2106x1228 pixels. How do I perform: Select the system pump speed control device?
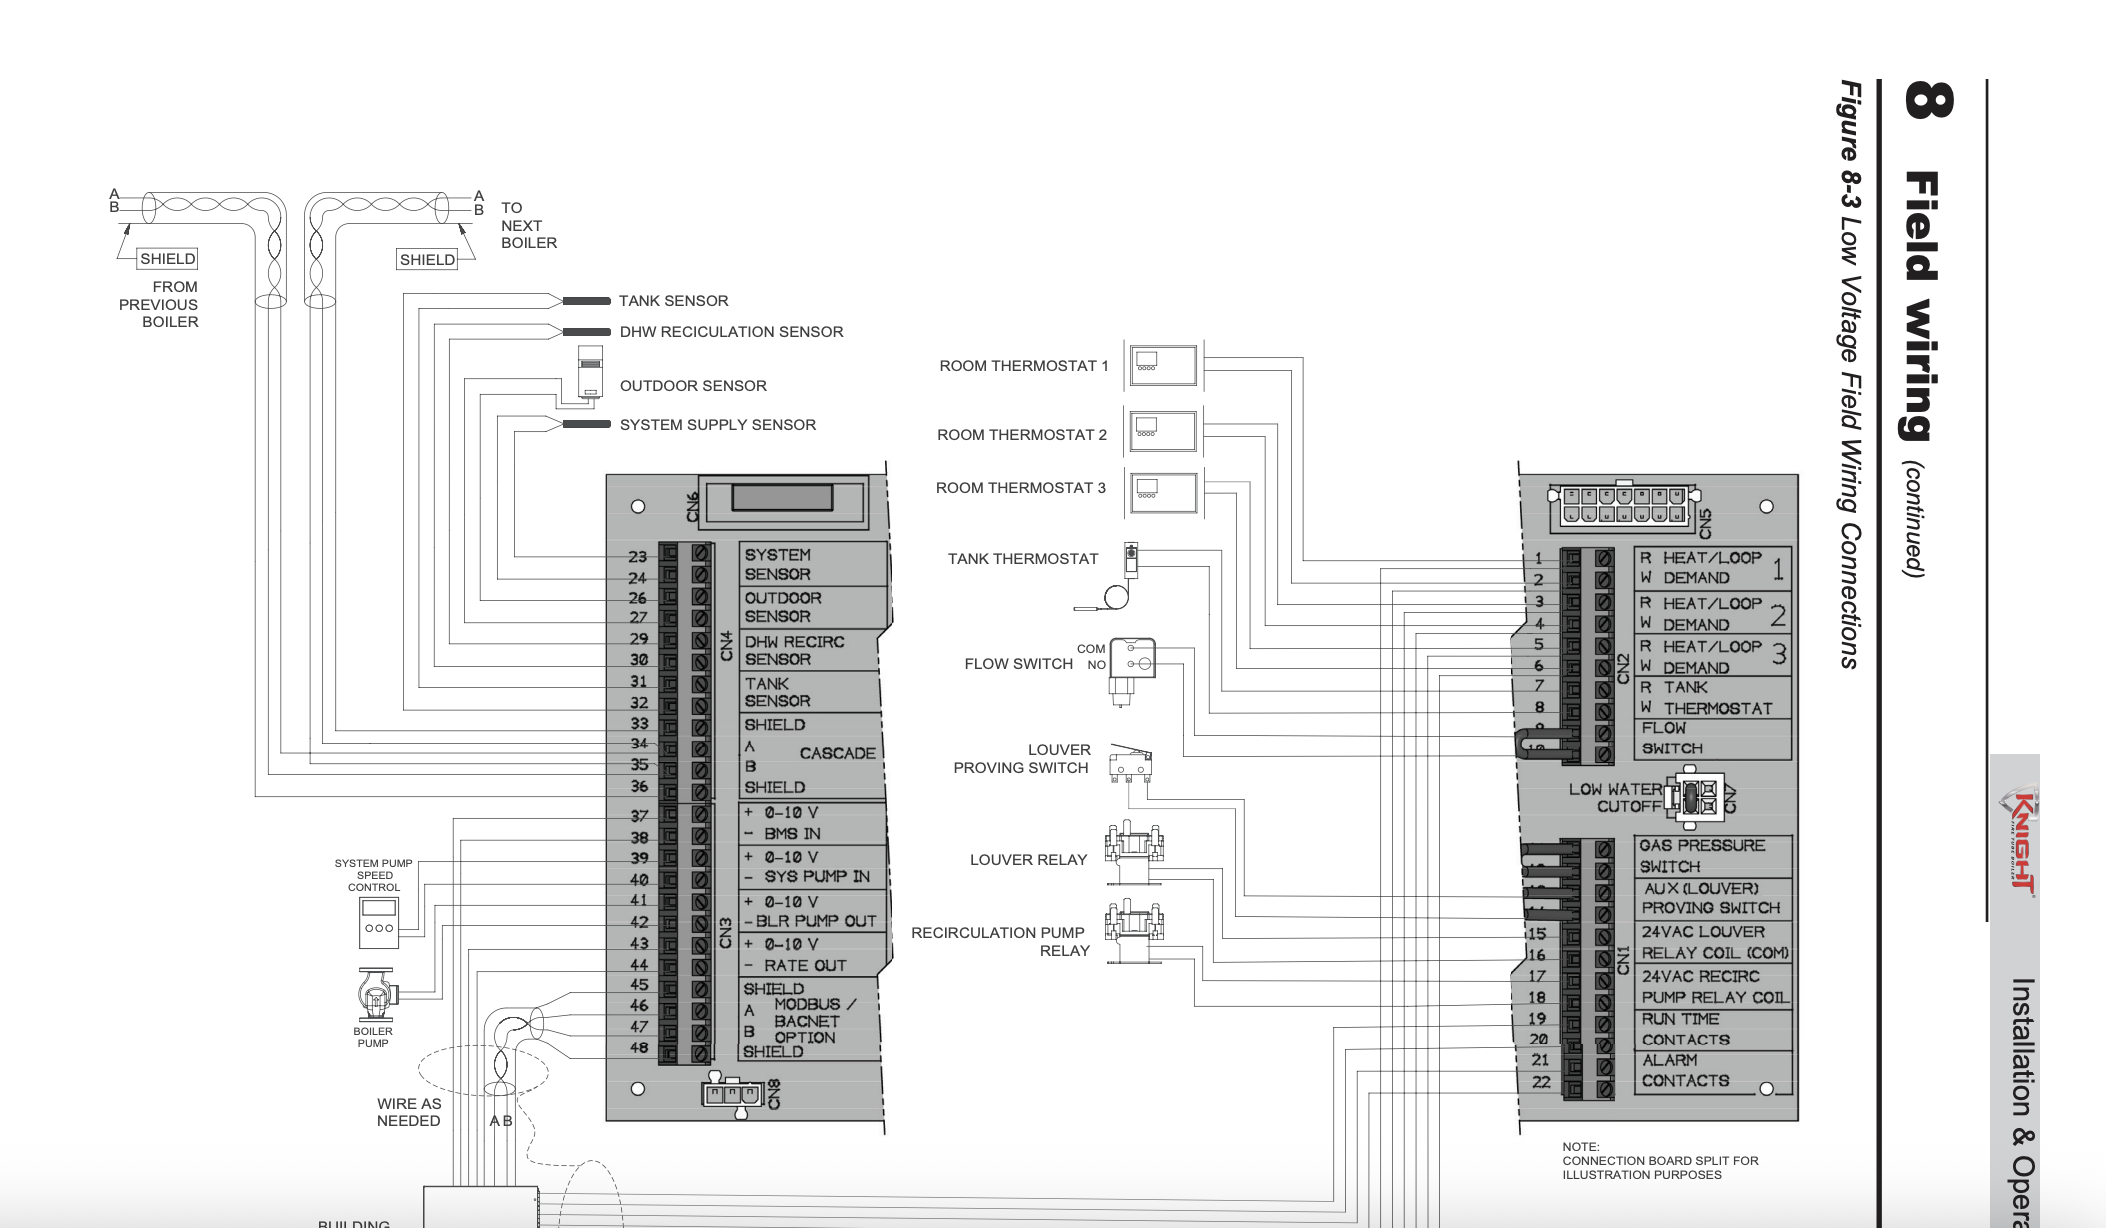pos(379,923)
